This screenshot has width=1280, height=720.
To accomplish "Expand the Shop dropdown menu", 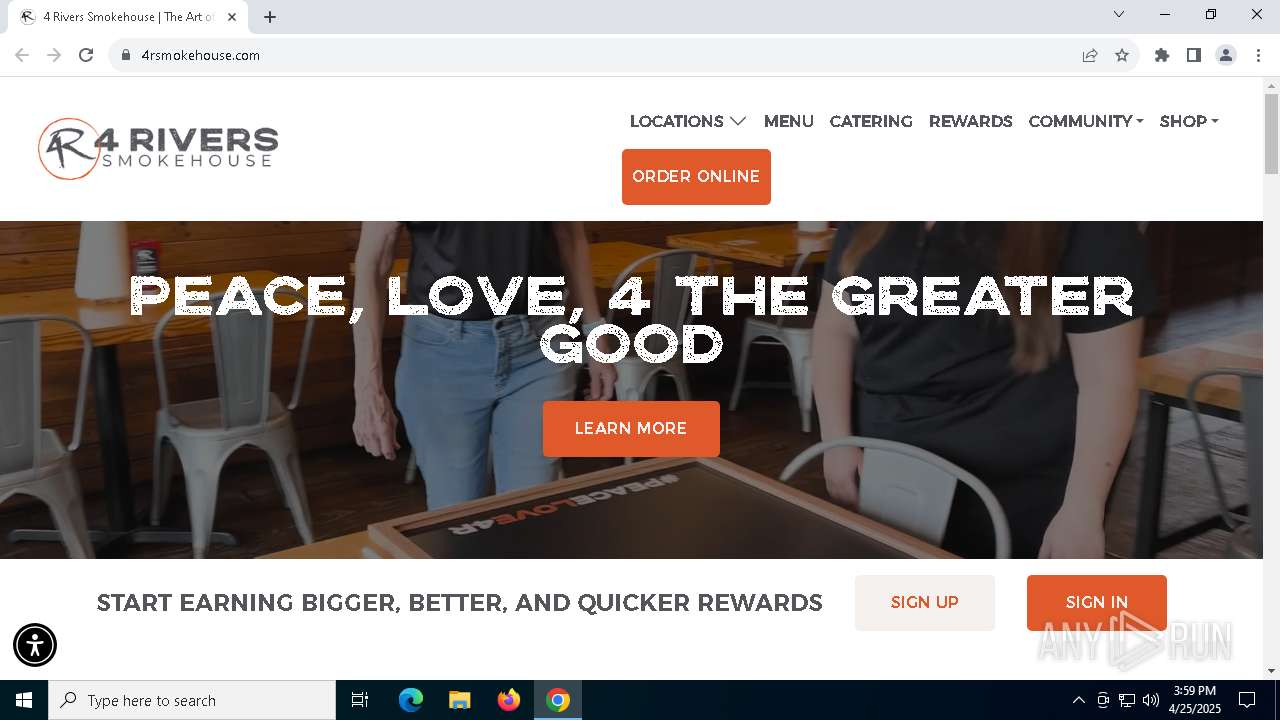I will click(x=1189, y=121).
